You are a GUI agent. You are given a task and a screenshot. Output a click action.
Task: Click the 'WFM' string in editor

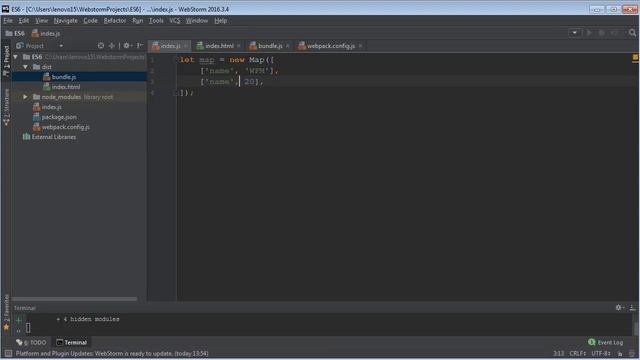[257, 71]
